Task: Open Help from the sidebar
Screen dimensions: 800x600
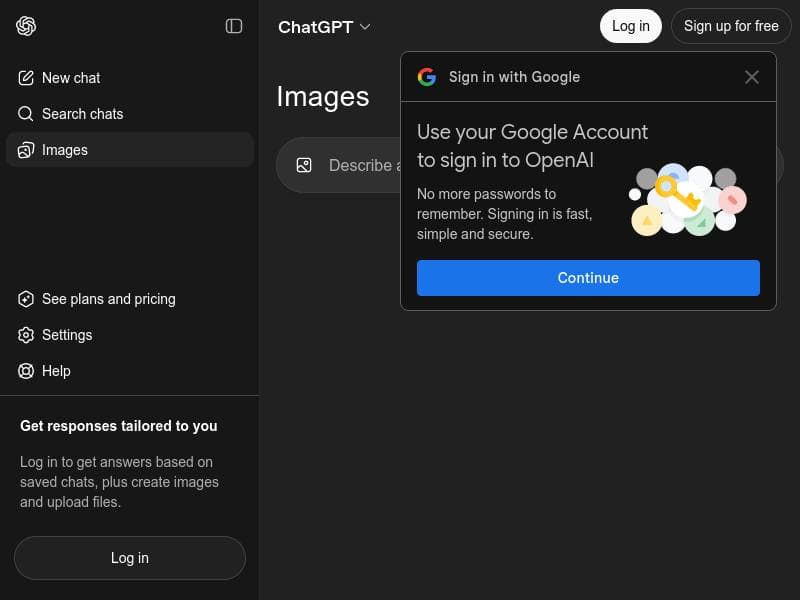Action: tap(130, 371)
